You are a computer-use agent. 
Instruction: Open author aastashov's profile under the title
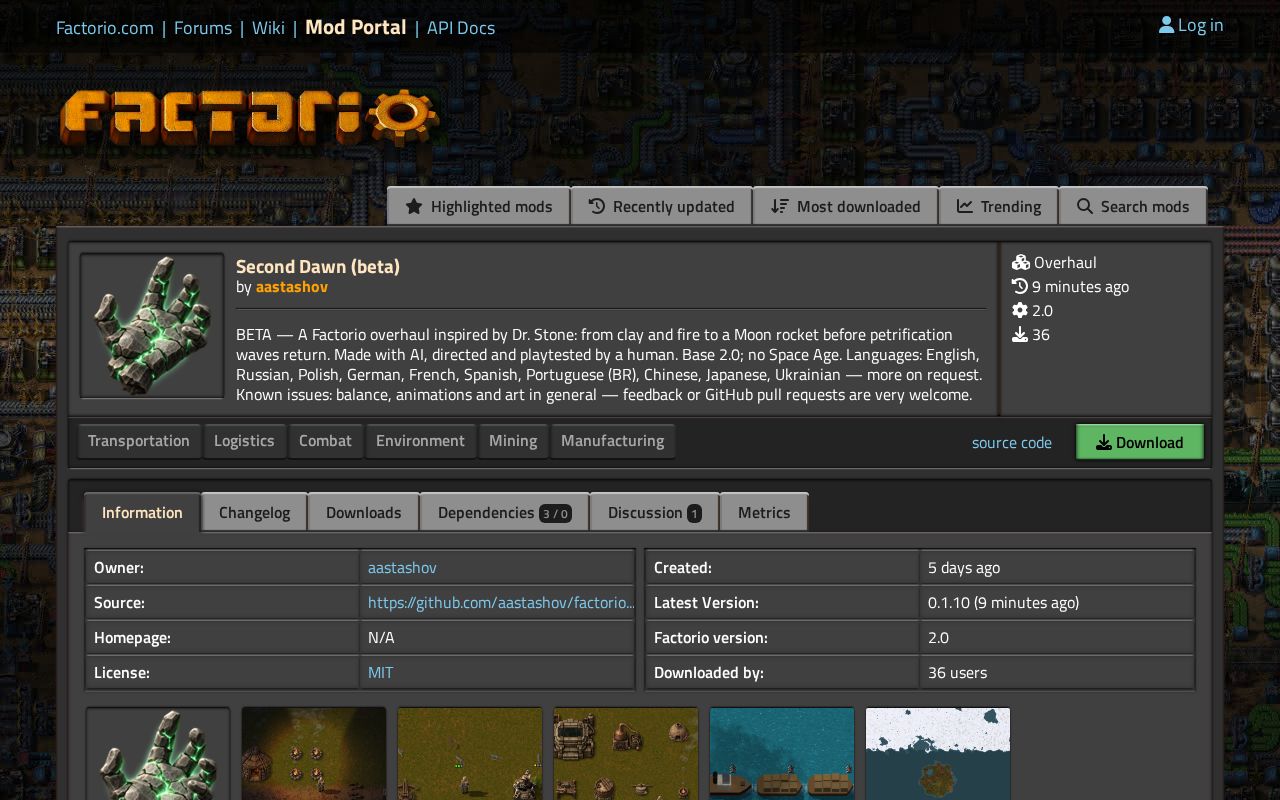tap(292, 286)
